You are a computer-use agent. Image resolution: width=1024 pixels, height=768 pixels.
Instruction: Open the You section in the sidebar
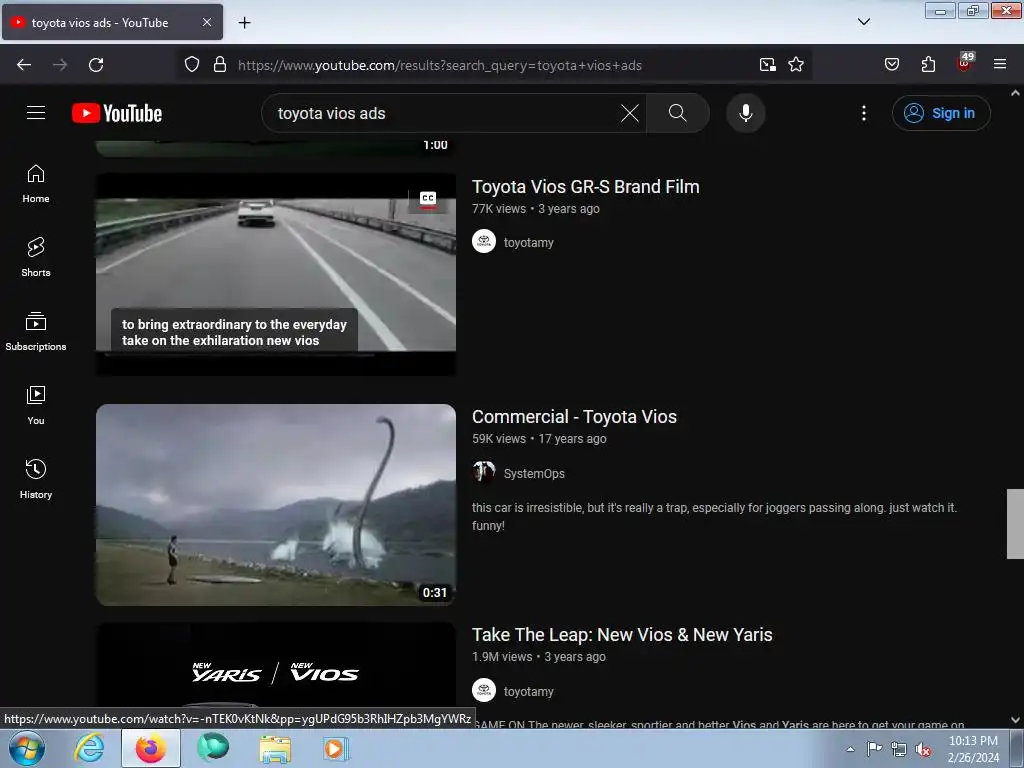click(36, 406)
